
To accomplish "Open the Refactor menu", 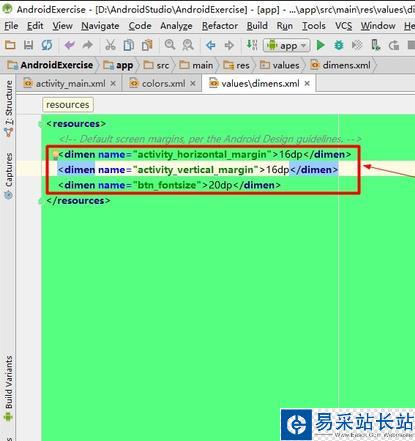I will tap(220, 26).
